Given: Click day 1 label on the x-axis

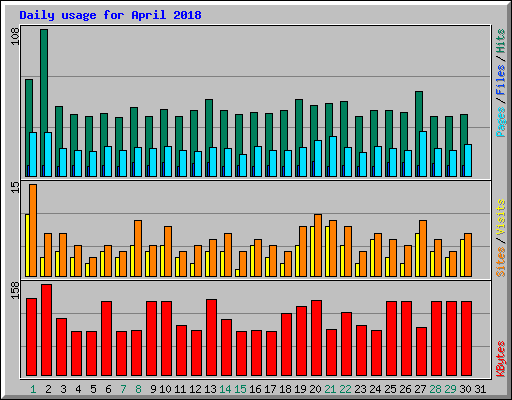Looking at the screenshot, I should 33,389.
